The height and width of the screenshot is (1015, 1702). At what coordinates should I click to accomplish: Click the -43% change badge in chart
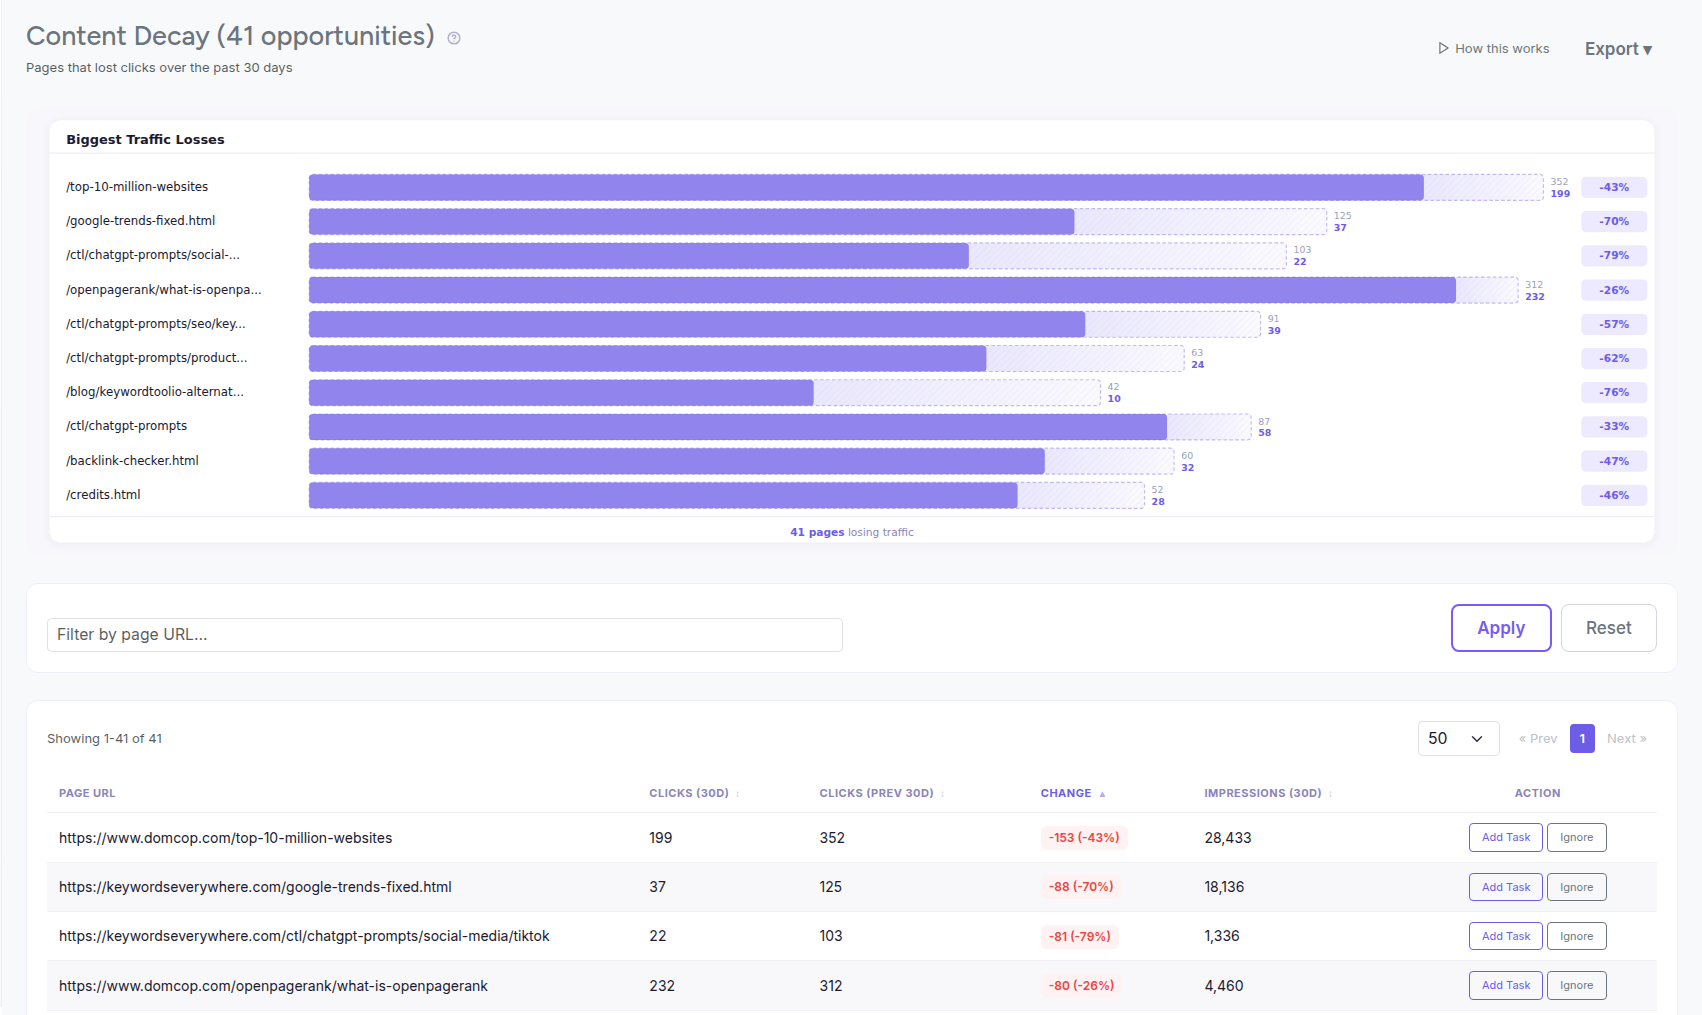[1613, 187]
